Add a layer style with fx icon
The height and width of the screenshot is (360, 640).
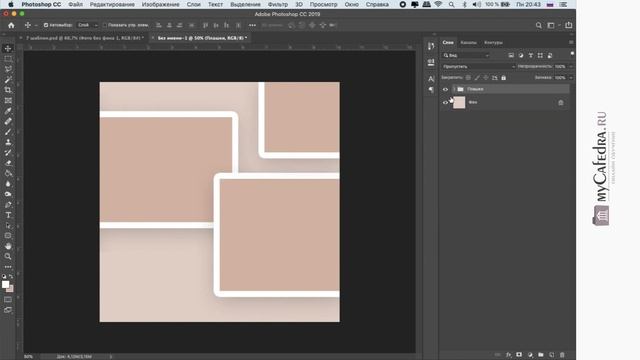[509, 355]
